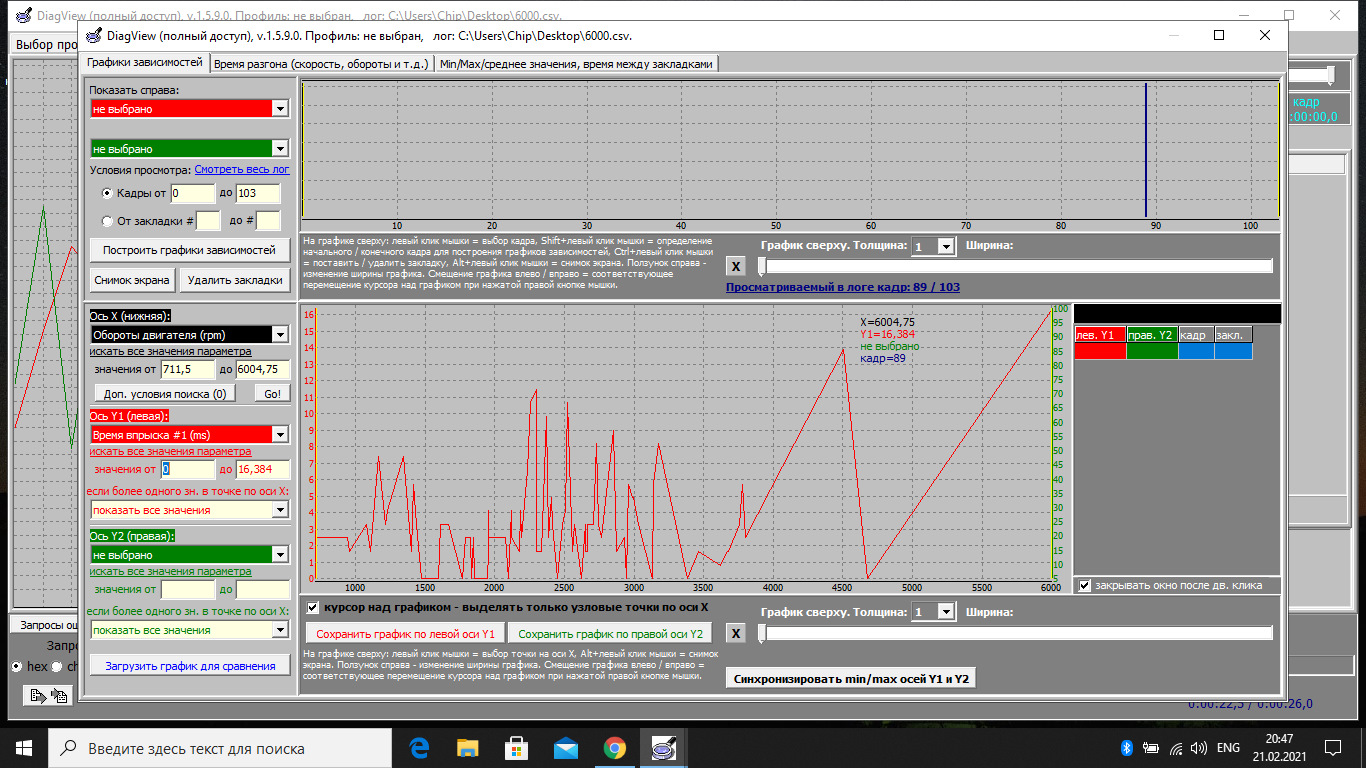Image resolution: width=1366 pixels, height=768 pixels.
Task: Click 'Построить графики зависимостей' button
Action: coord(189,250)
